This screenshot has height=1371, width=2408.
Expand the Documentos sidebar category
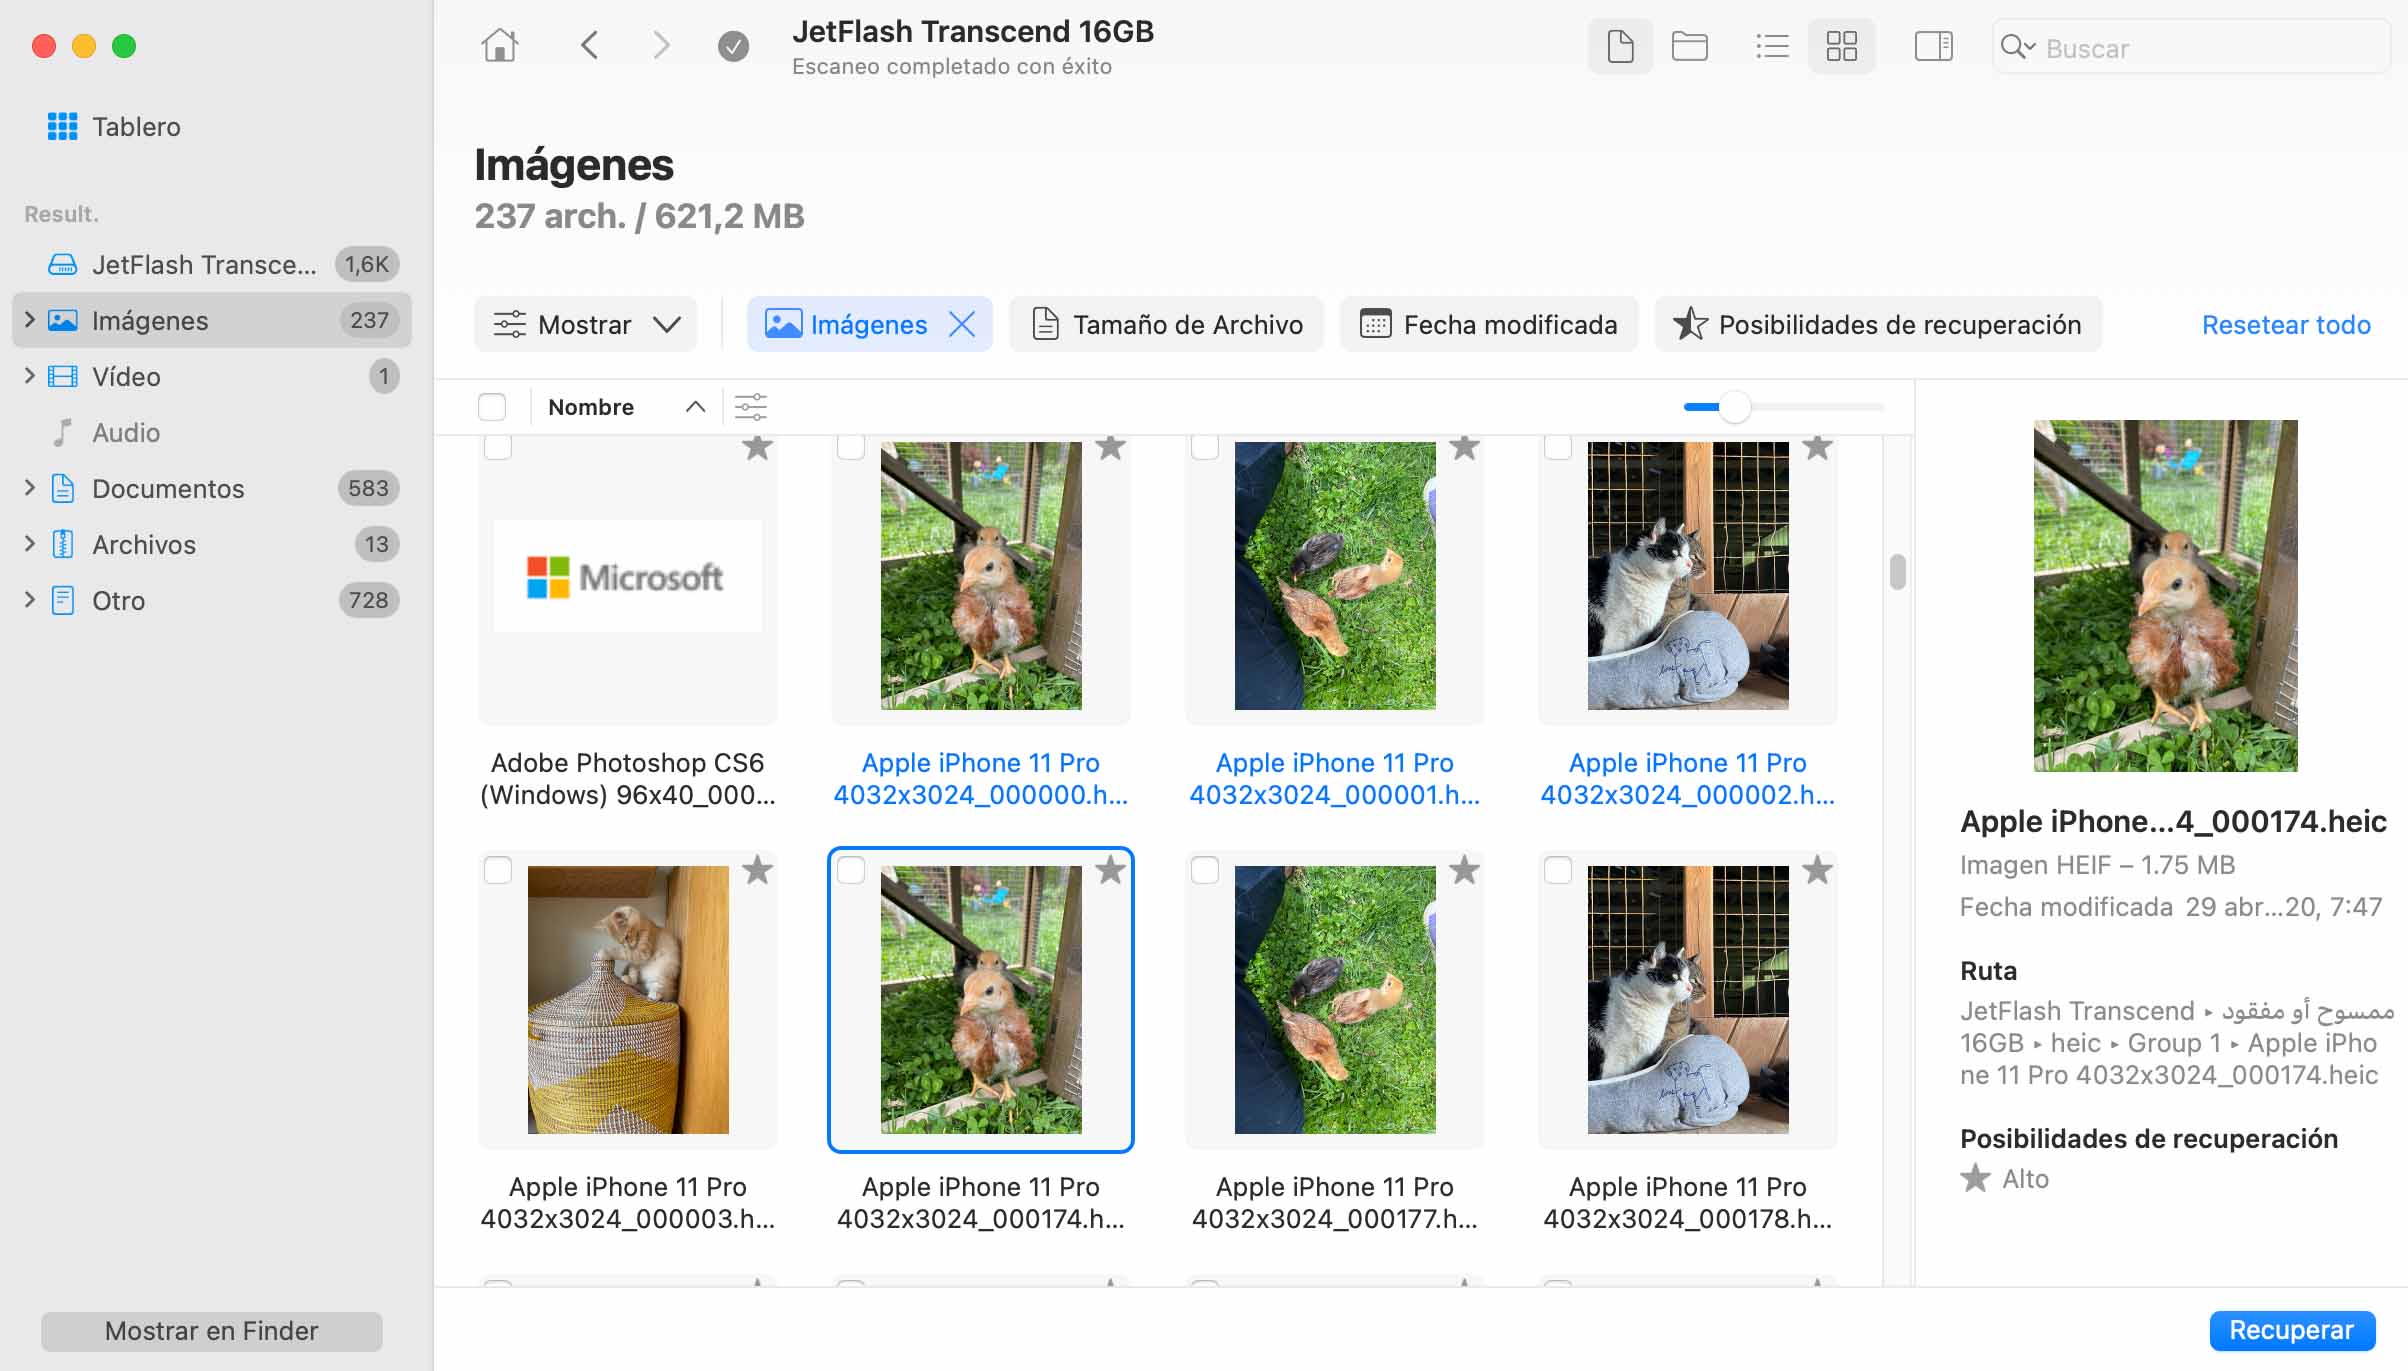tap(29, 488)
